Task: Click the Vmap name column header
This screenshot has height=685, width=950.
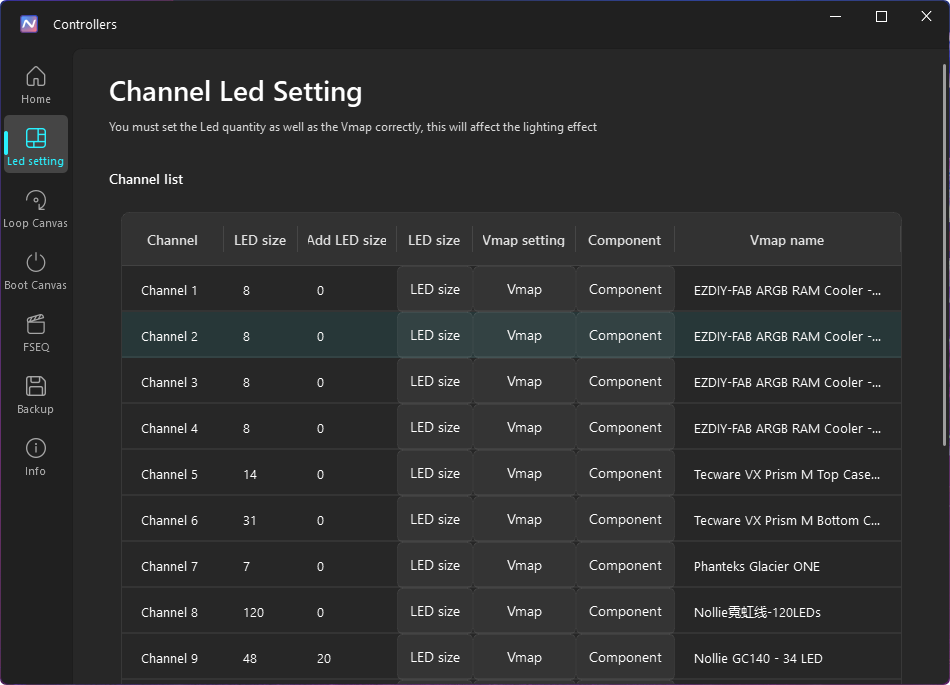Action: coord(787,240)
